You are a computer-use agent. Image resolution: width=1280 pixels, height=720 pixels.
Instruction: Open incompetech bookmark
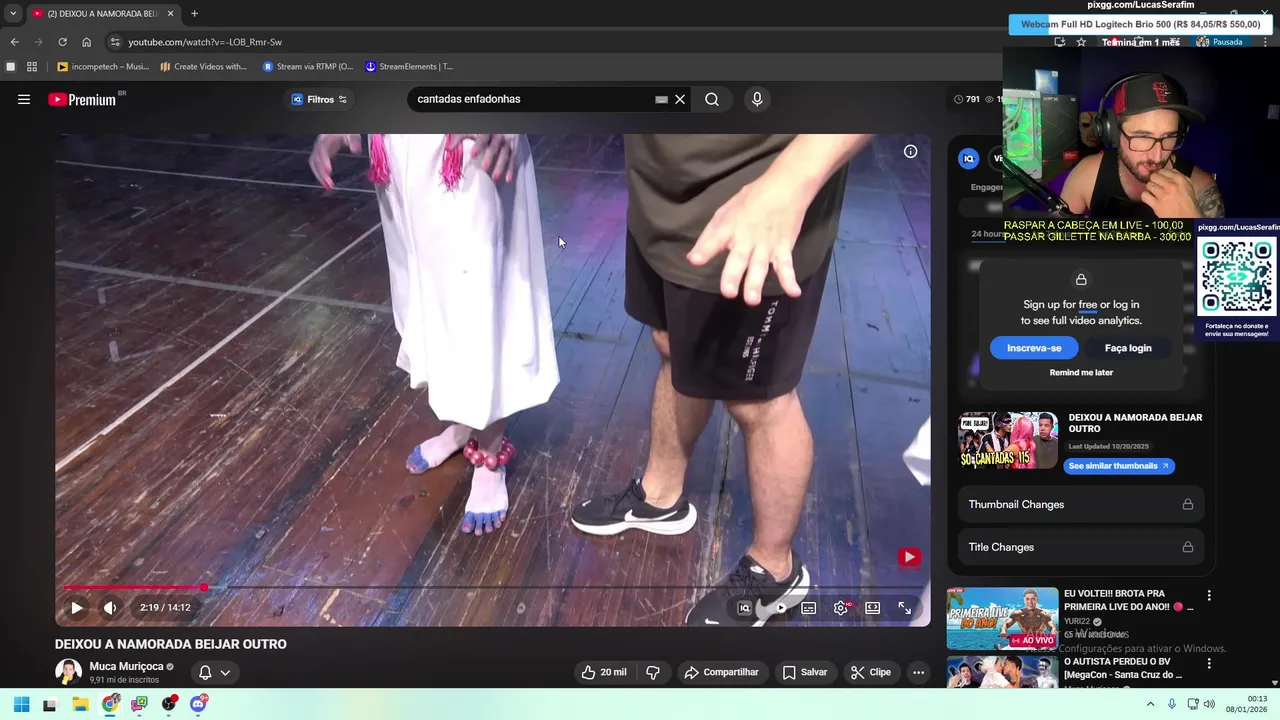tap(103, 66)
